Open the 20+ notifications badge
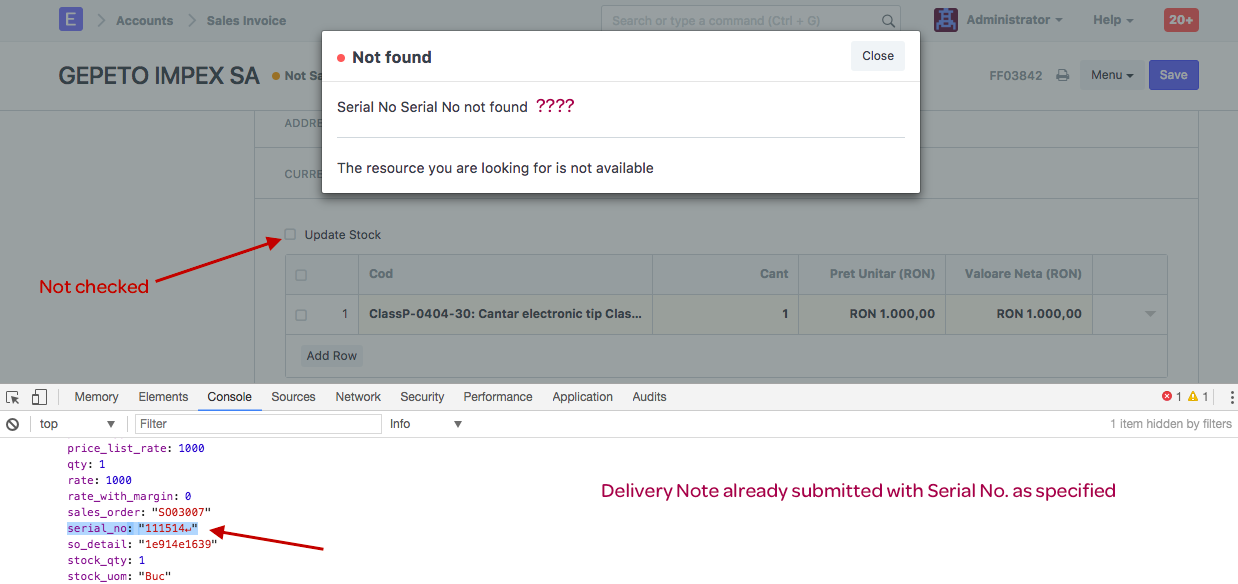The height and width of the screenshot is (584, 1238). pyautogui.click(x=1181, y=20)
